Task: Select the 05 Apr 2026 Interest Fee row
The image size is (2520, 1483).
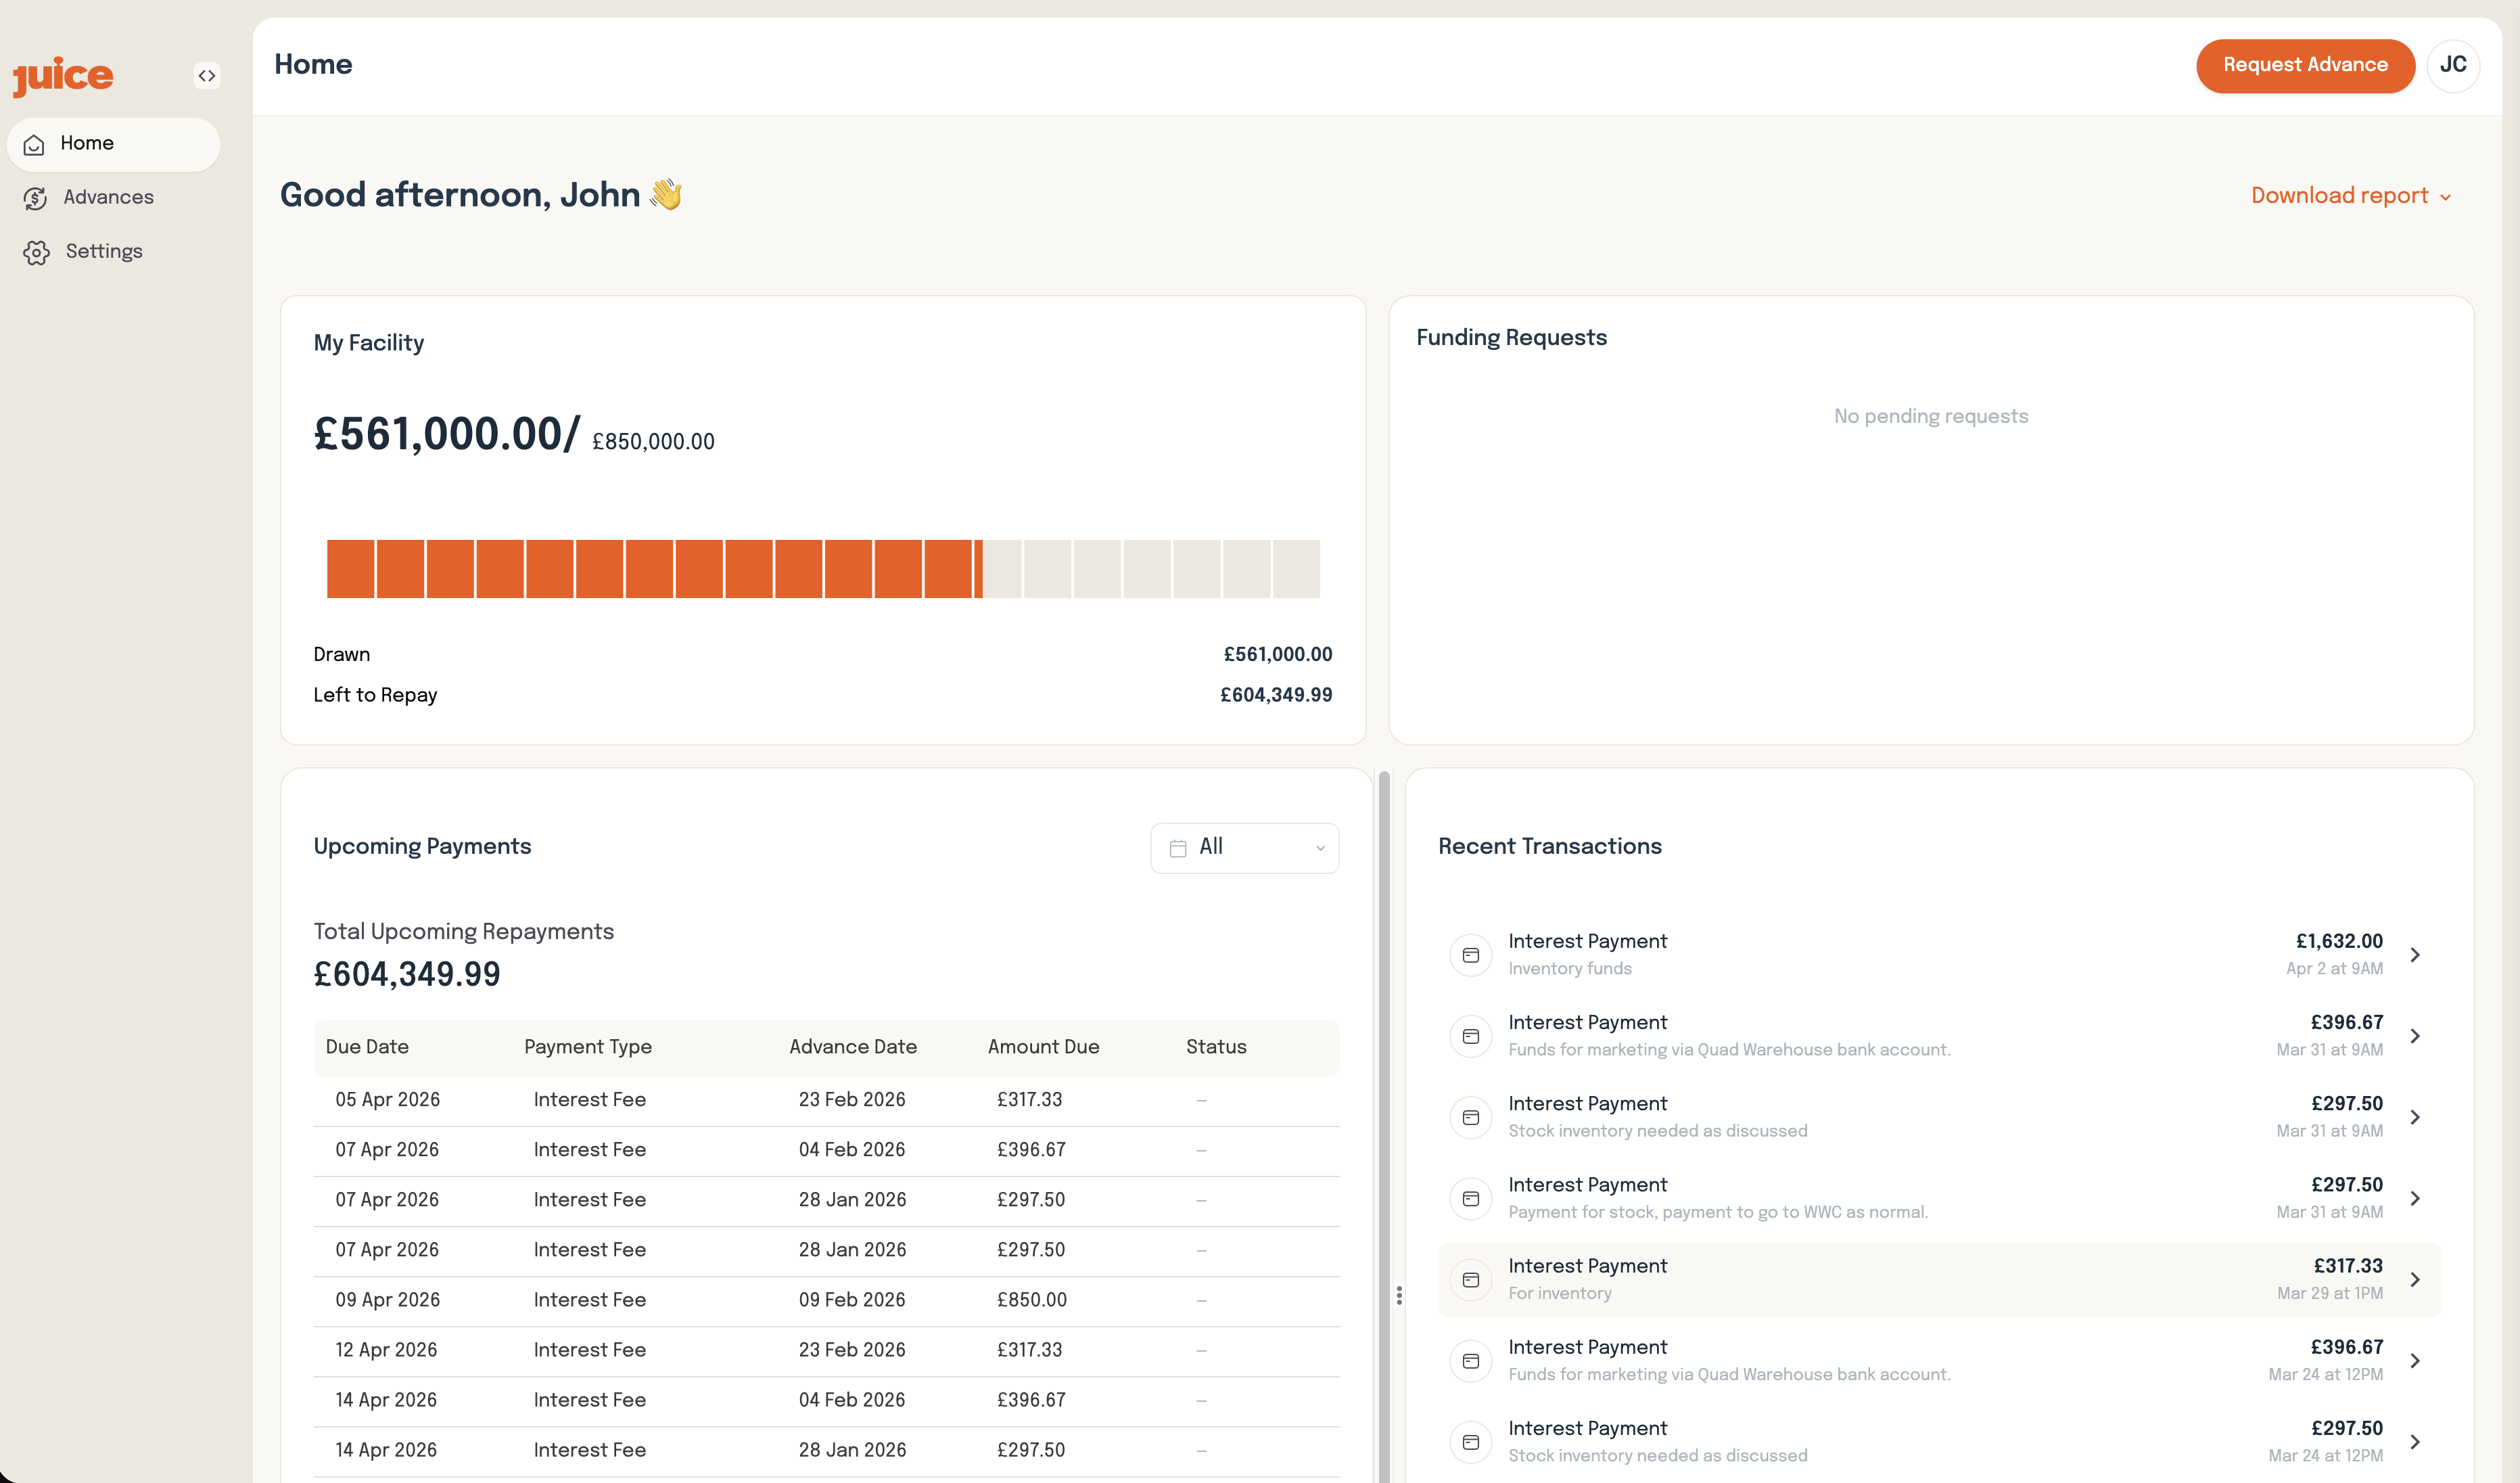Action: coord(825,1100)
